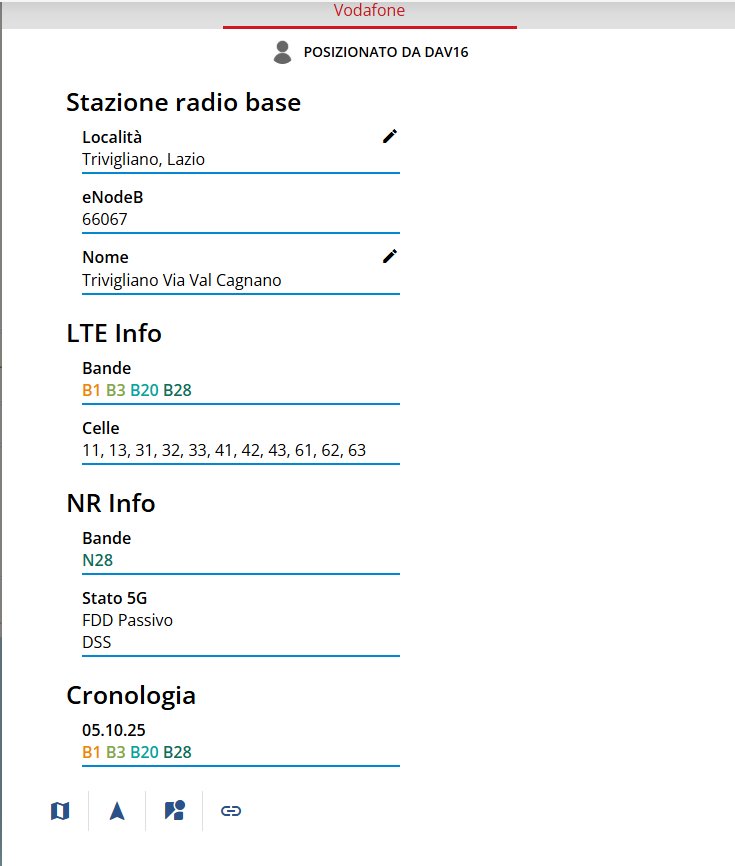Image resolution: width=735 pixels, height=866 pixels.
Task: Click the N28 band under NR Info
Action: pyautogui.click(x=97, y=560)
